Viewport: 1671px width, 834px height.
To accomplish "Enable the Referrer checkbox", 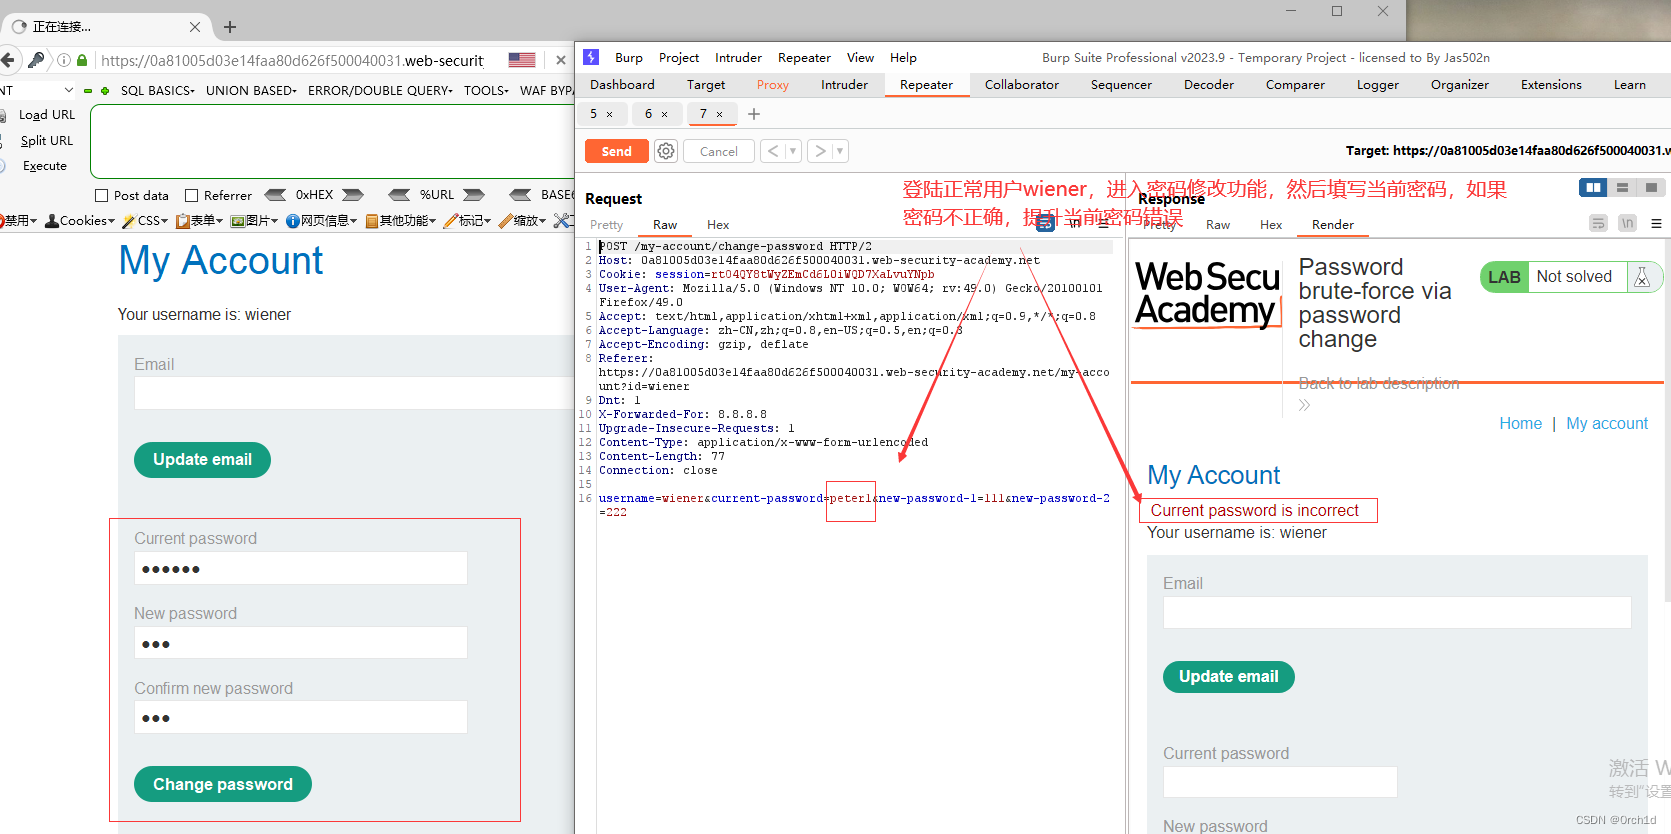I will click(x=192, y=195).
